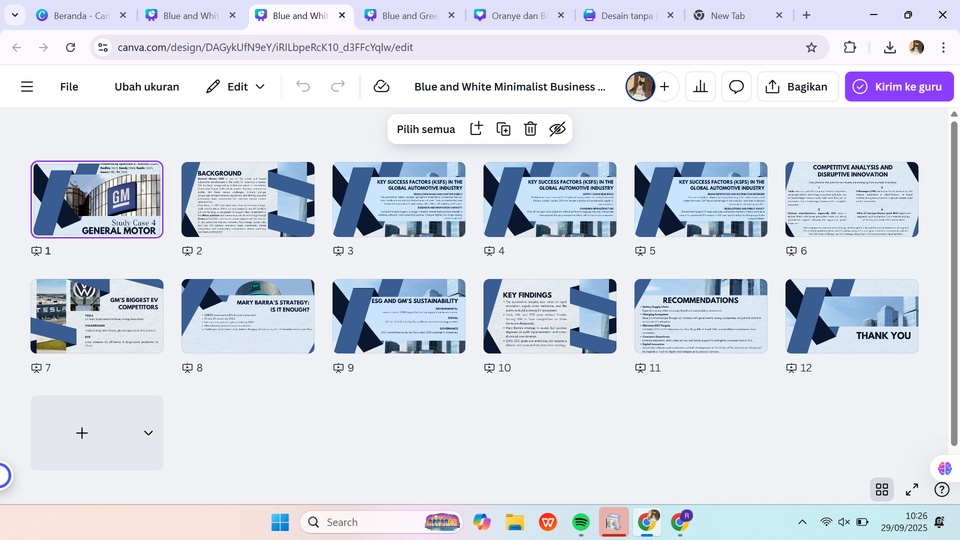Click Kirim ke guru button

point(899,87)
